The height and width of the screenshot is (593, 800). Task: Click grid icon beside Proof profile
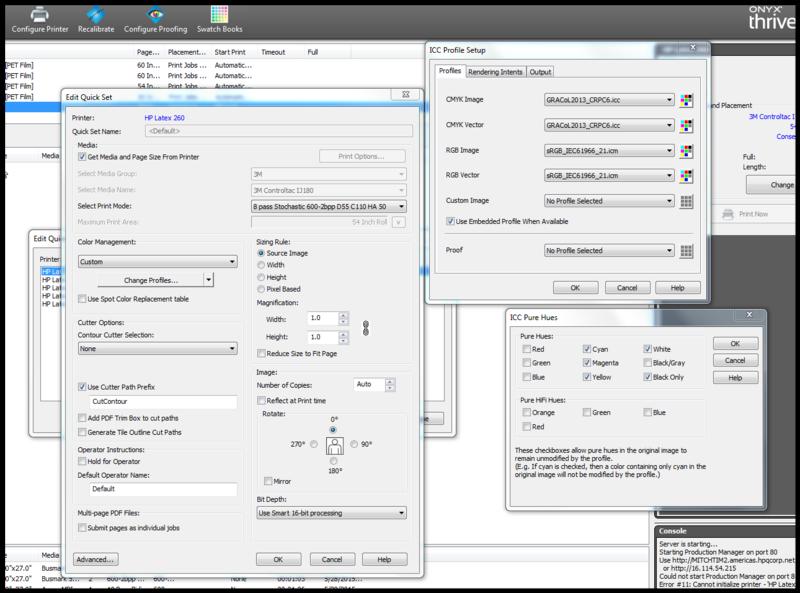(686, 251)
